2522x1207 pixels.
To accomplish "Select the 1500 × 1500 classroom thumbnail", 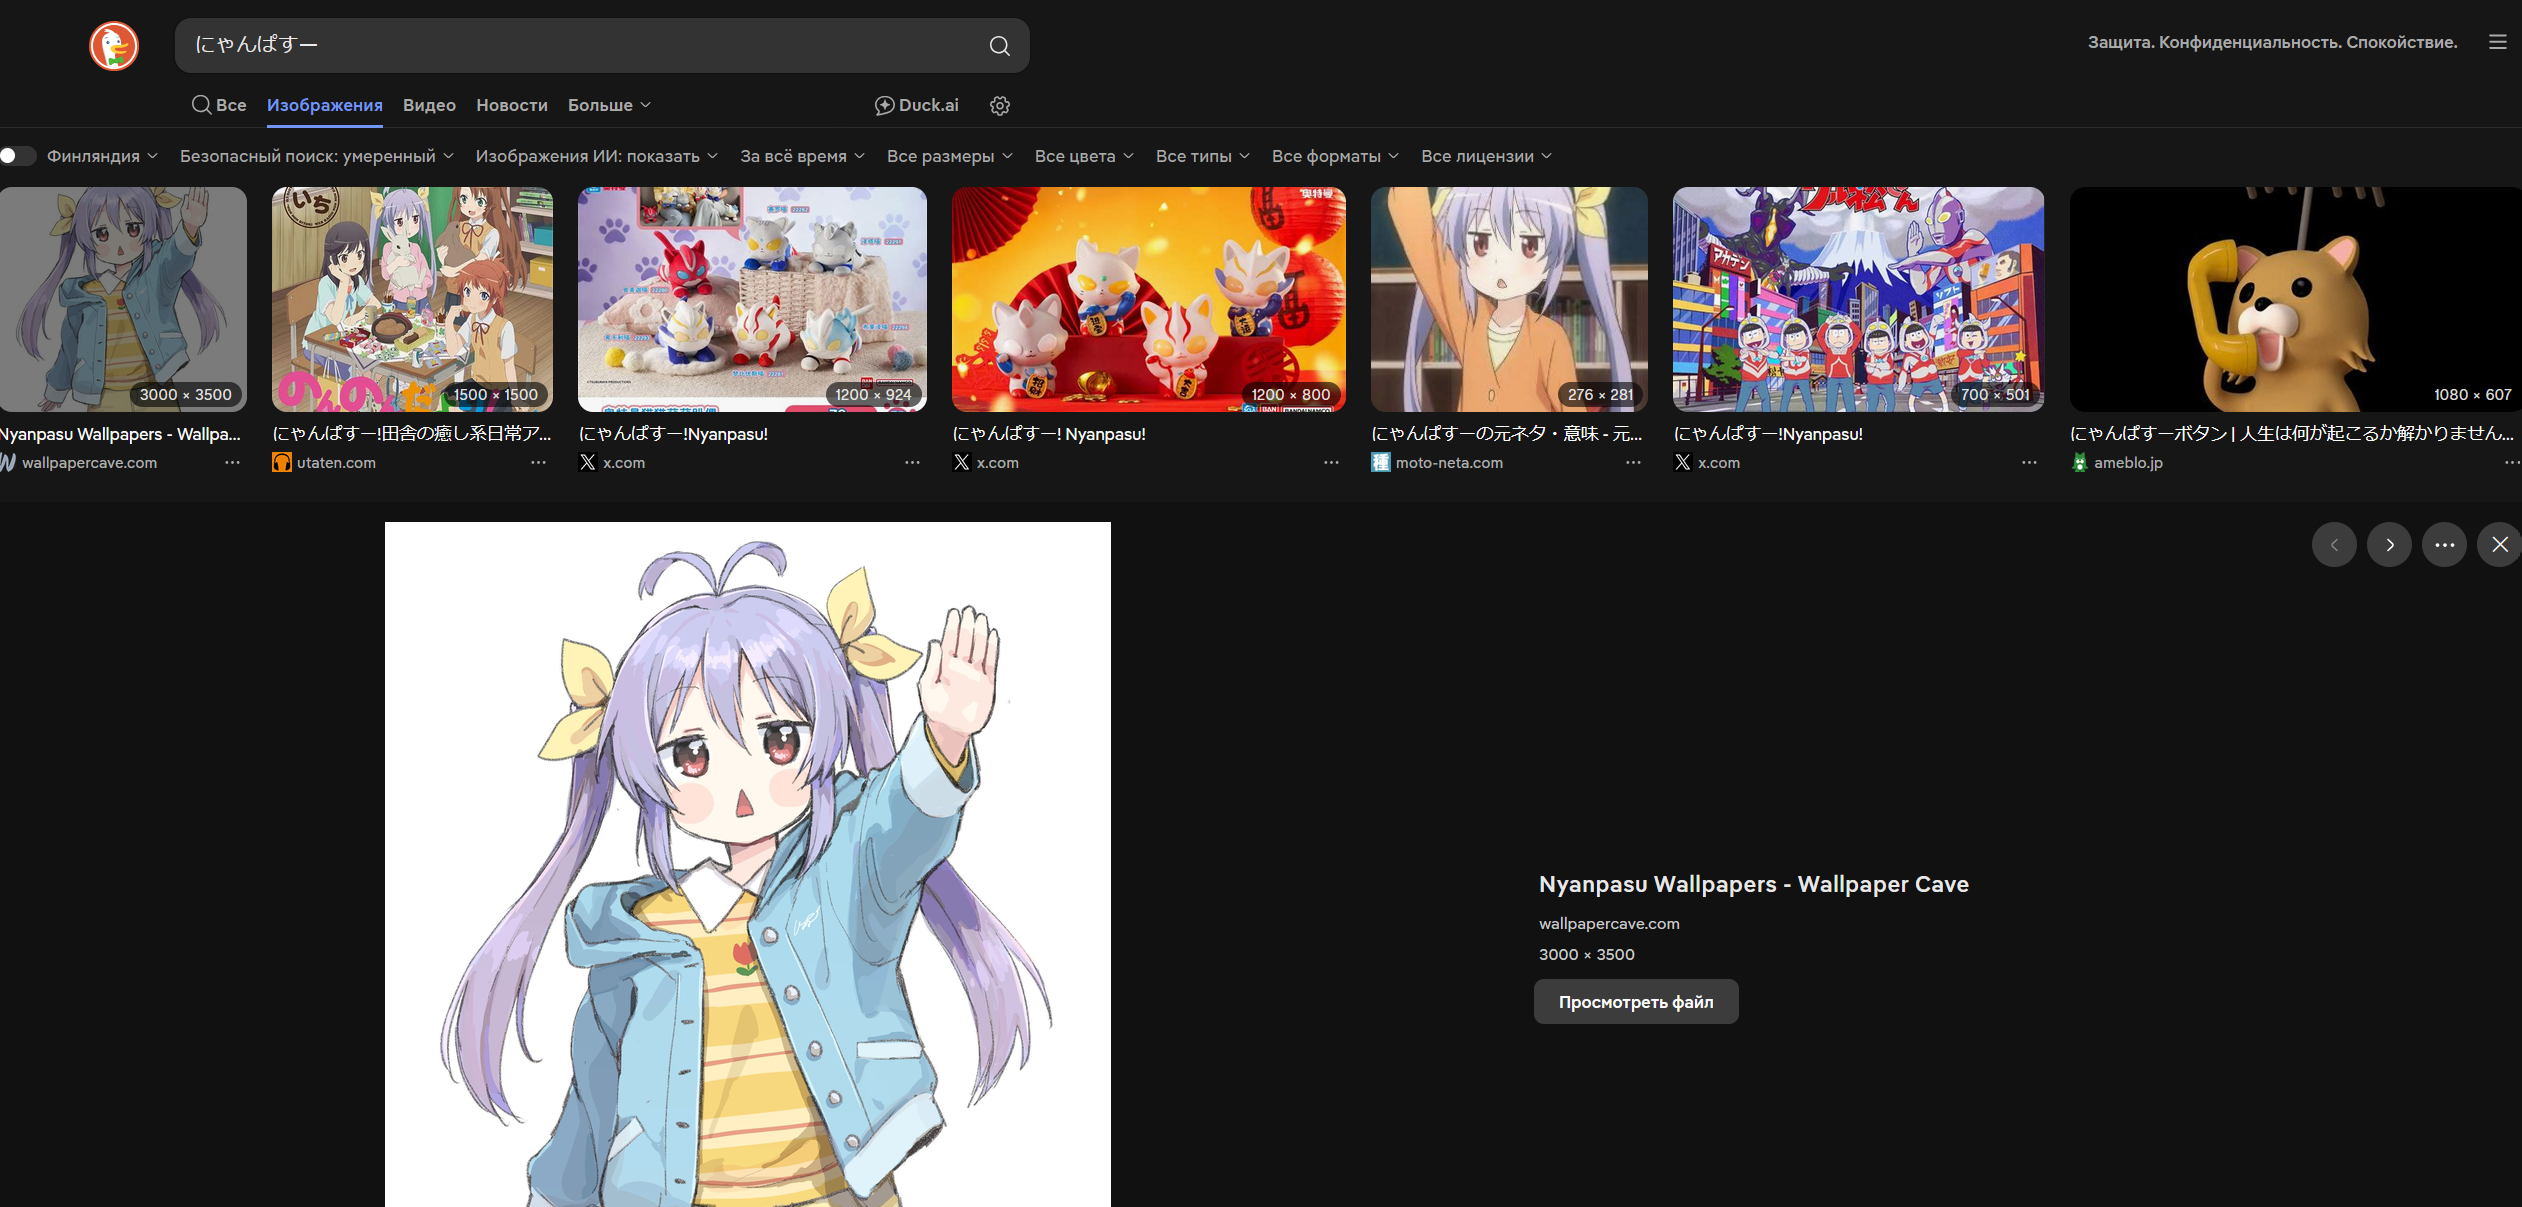I will coord(412,299).
